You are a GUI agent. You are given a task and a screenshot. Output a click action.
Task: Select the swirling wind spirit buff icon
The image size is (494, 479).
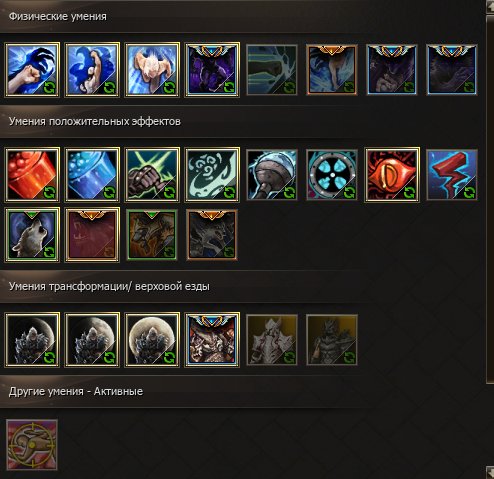coord(212,175)
